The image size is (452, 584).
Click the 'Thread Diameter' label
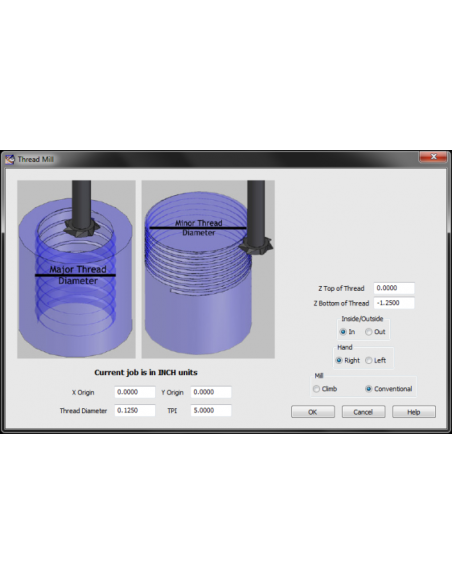pos(83,411)
